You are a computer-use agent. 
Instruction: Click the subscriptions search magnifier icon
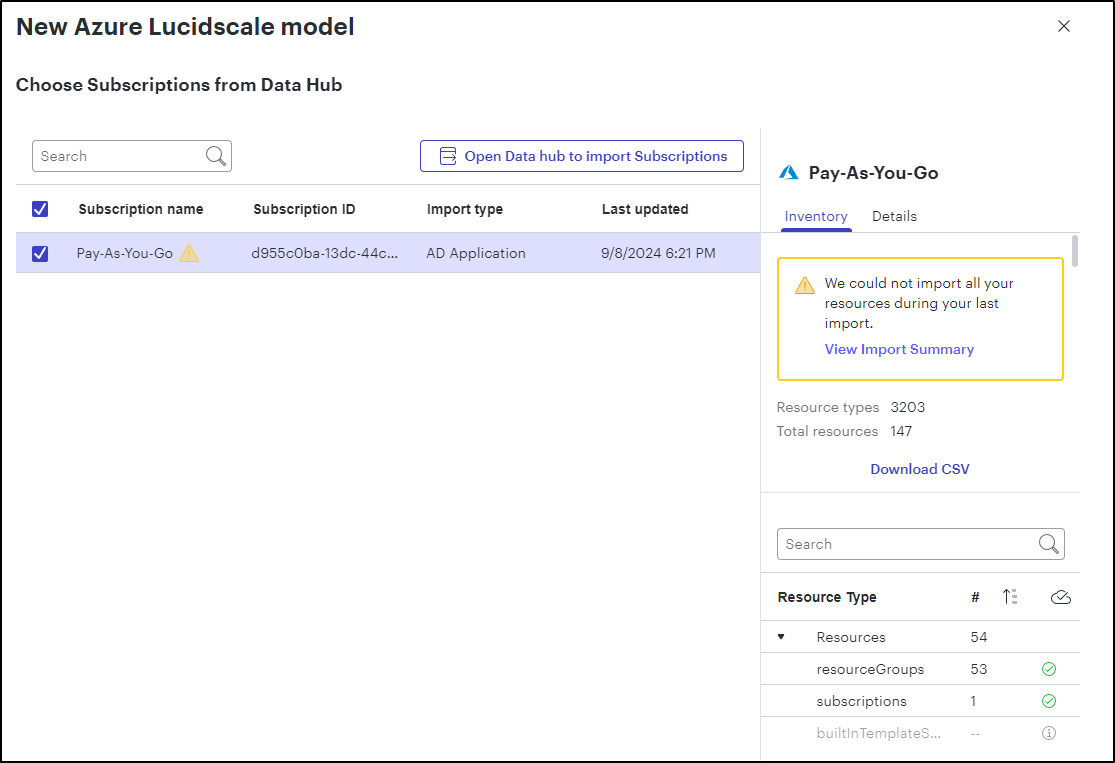(215, 156)
